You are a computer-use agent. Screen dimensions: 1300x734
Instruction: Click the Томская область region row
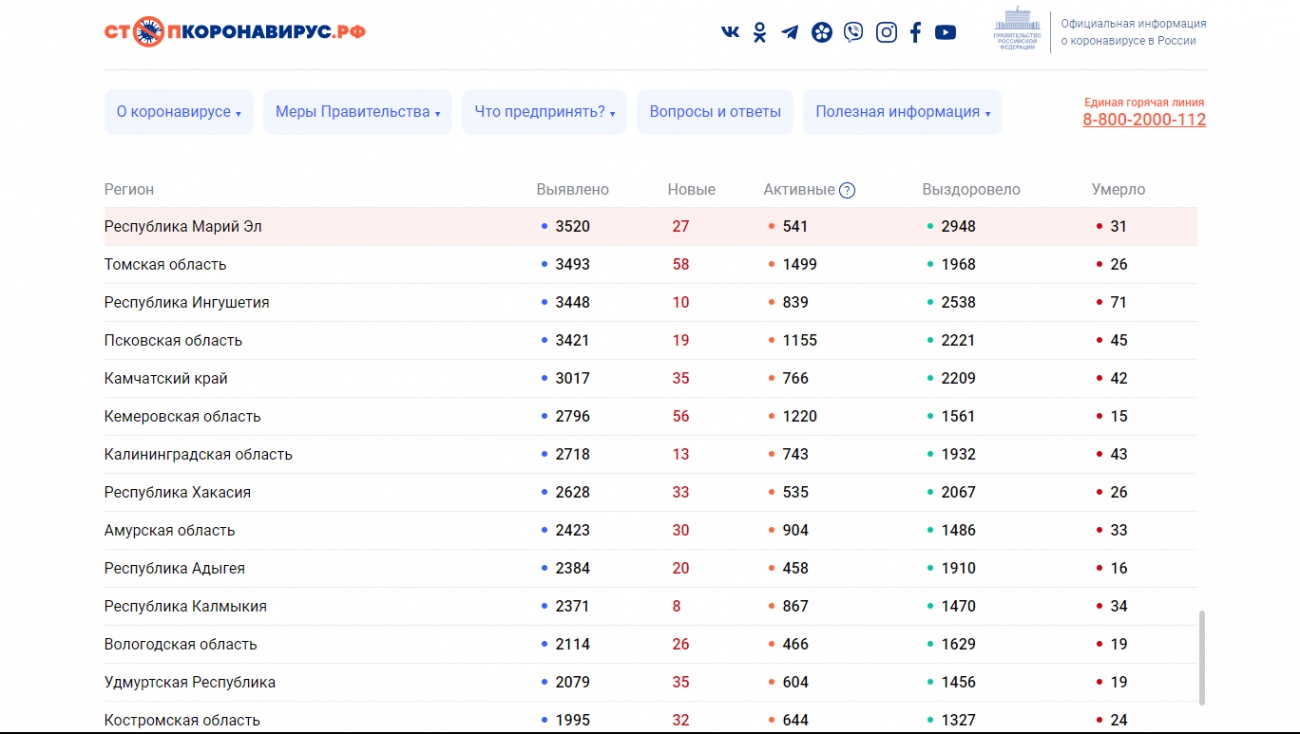(x=165, y=265)
